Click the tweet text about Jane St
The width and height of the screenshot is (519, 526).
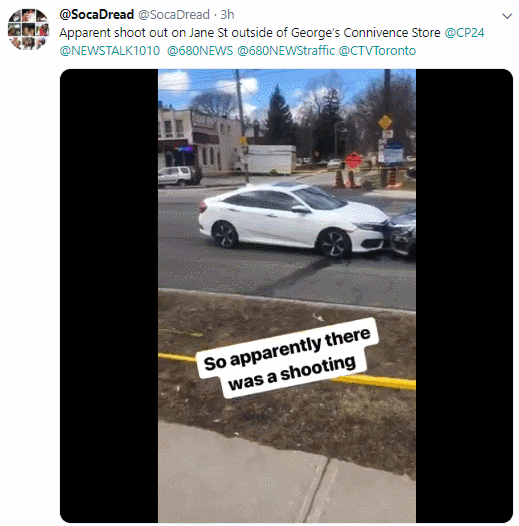[250, 33]
